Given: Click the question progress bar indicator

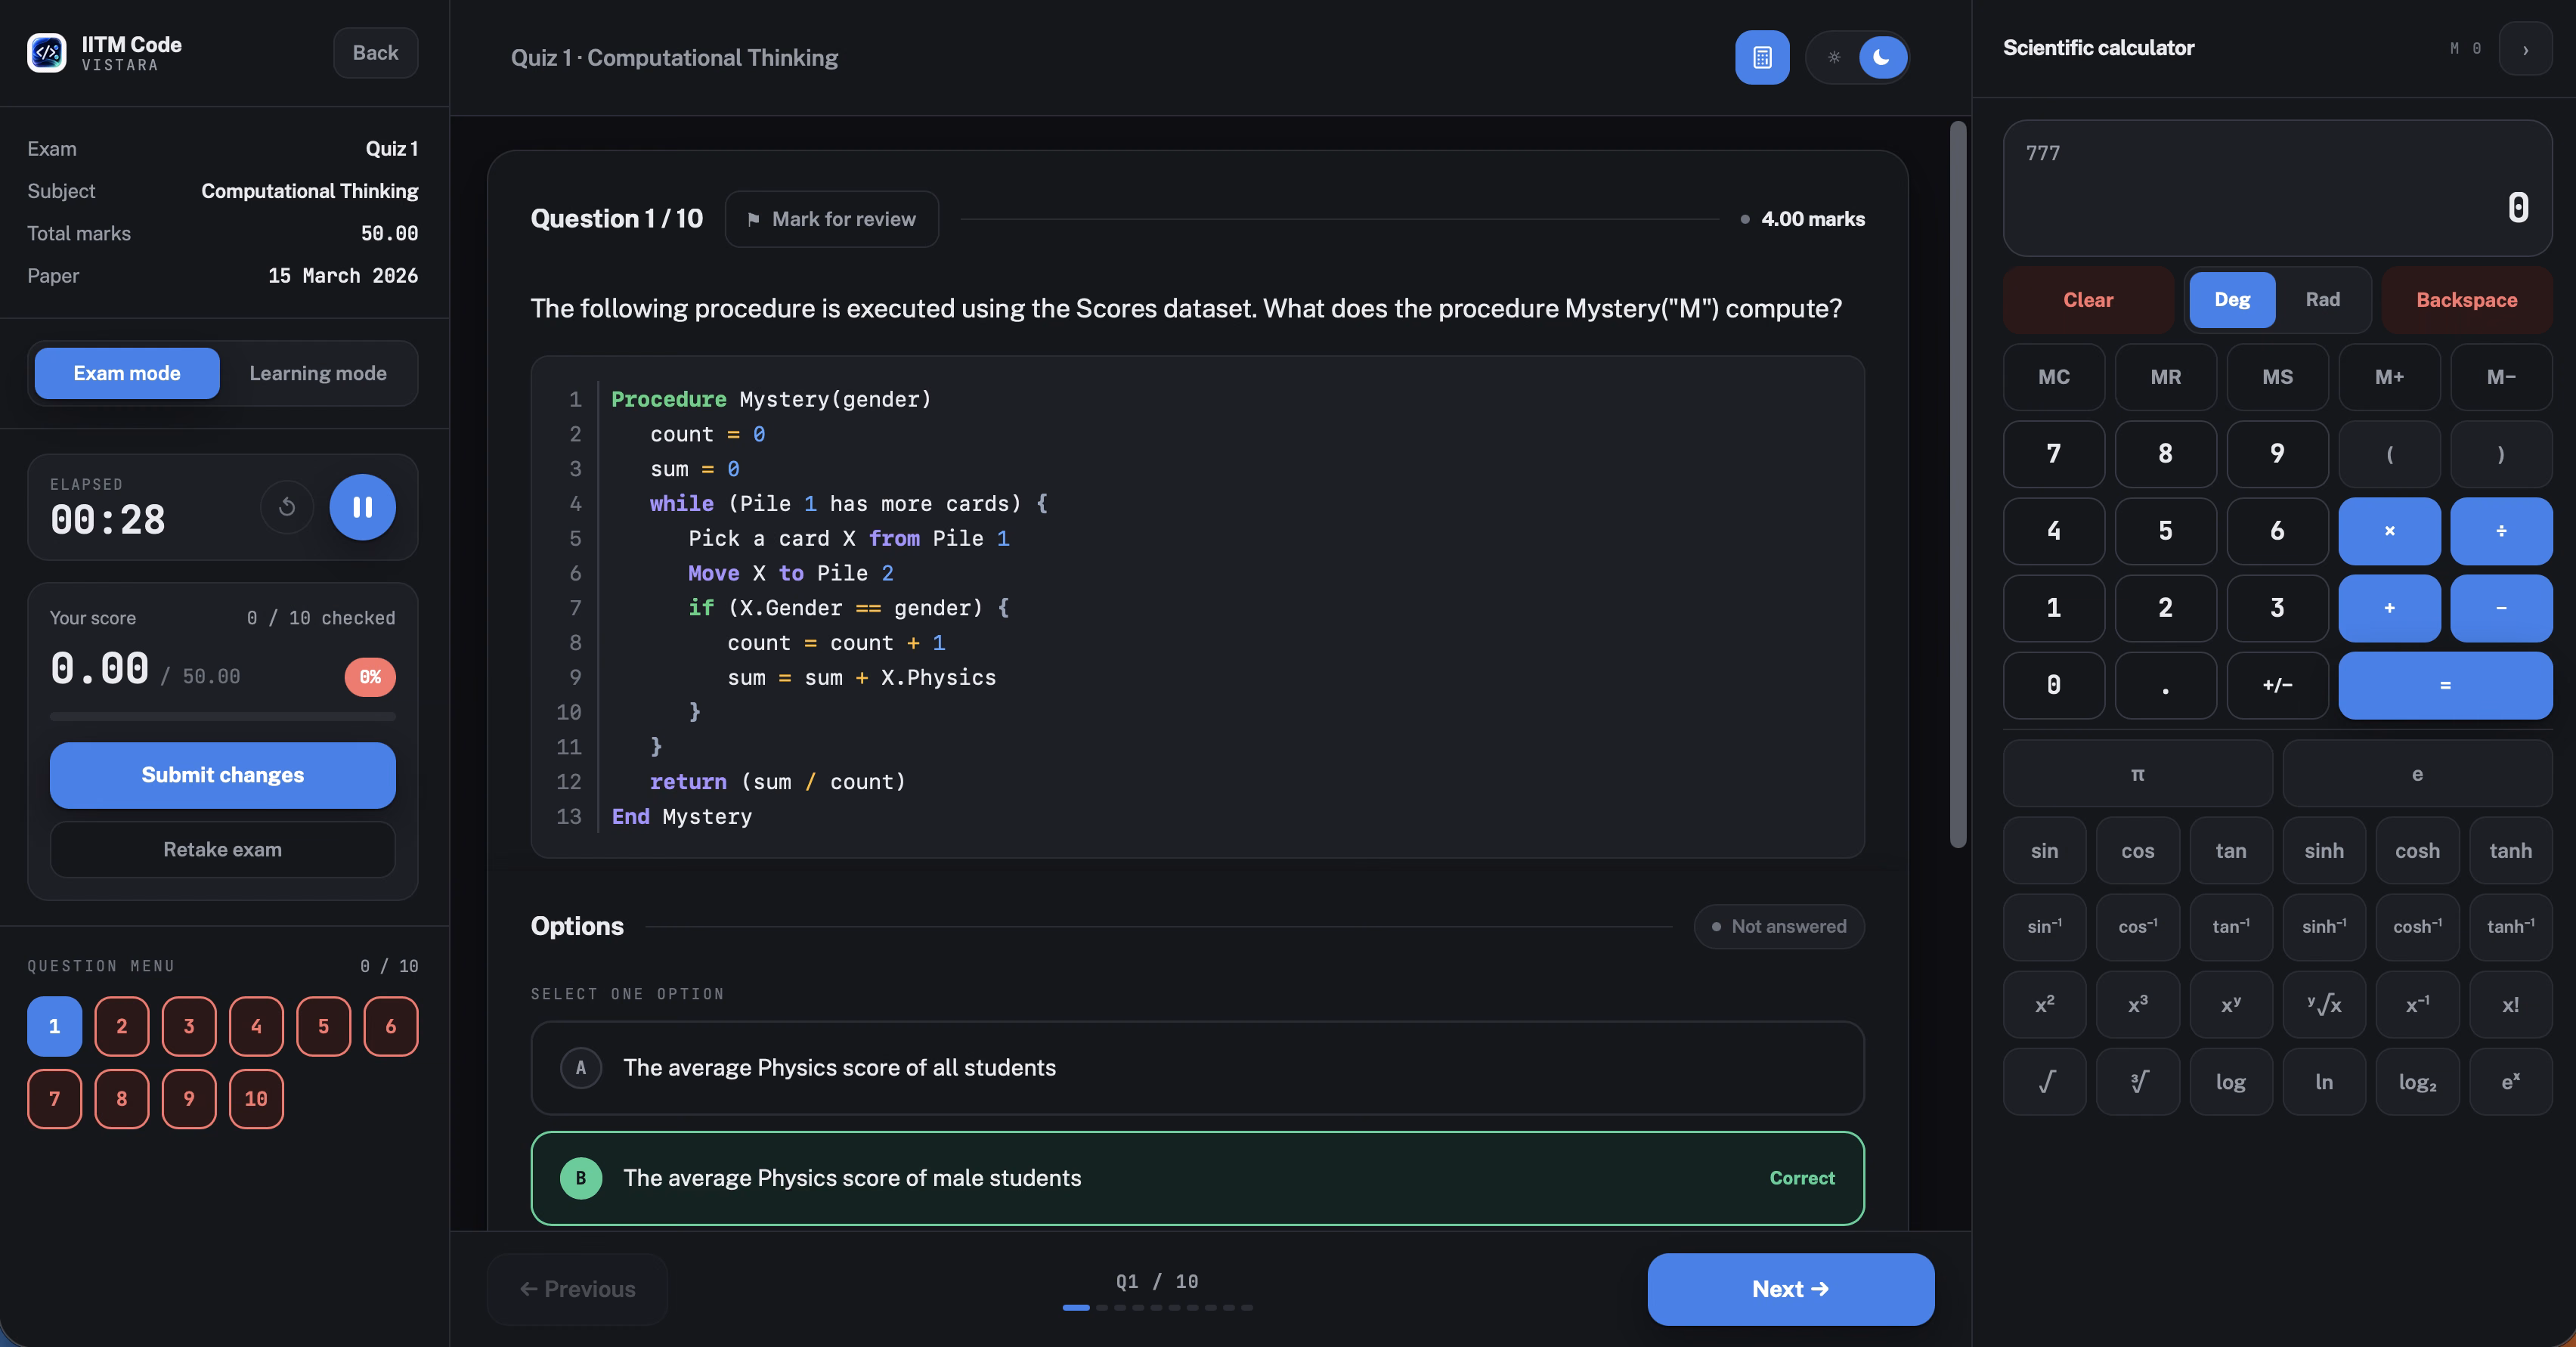Looking at the screenshot, I should [1157, 1307].
